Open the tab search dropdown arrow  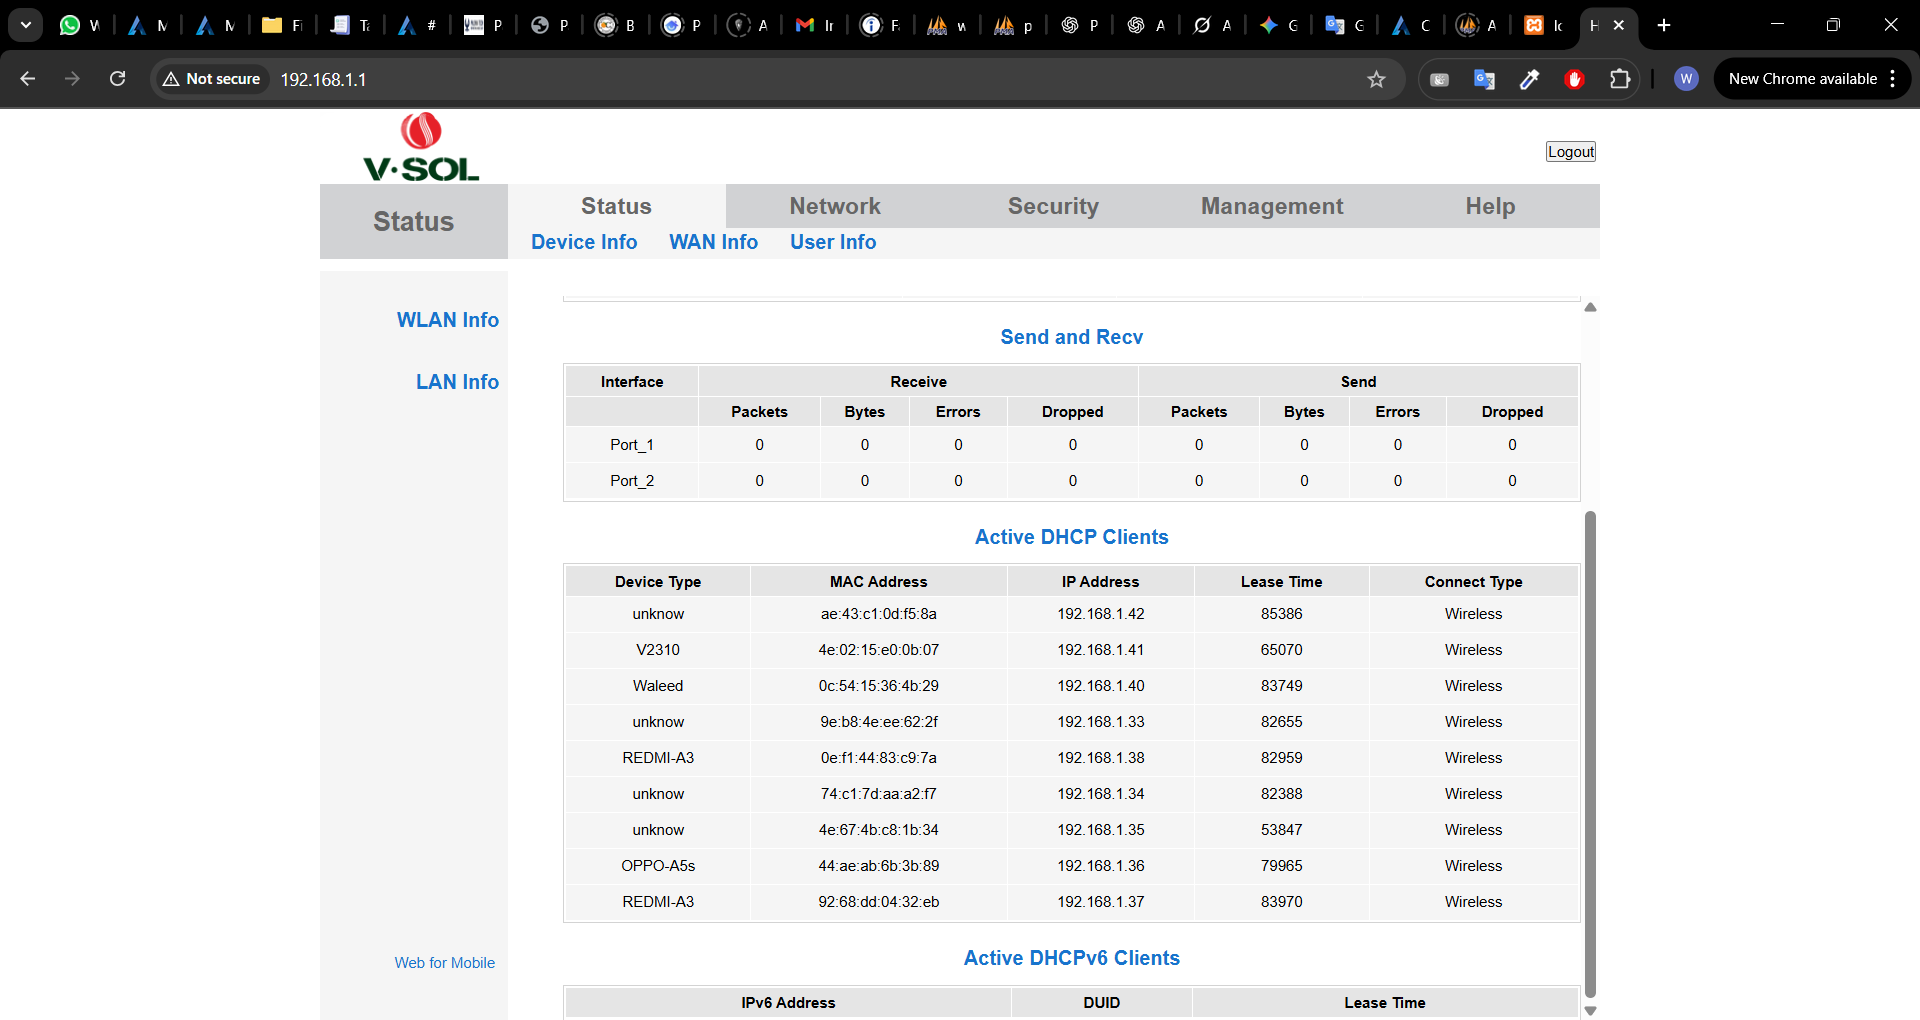pos(25,25)
